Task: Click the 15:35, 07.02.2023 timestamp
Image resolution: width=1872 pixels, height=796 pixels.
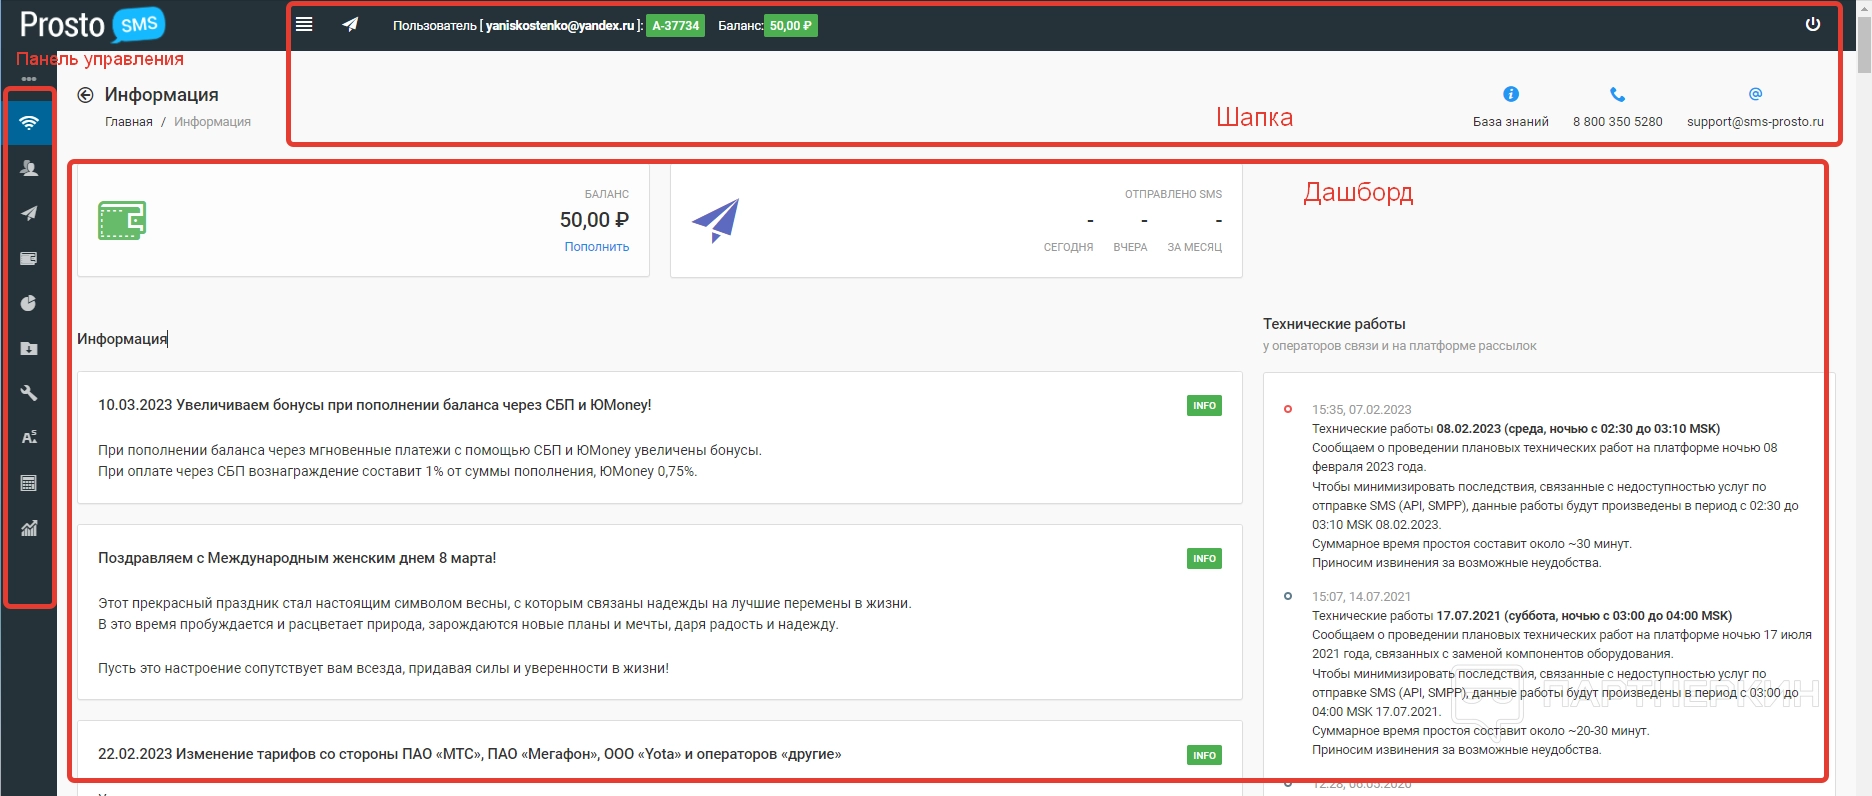Action: coord(1362,410)
